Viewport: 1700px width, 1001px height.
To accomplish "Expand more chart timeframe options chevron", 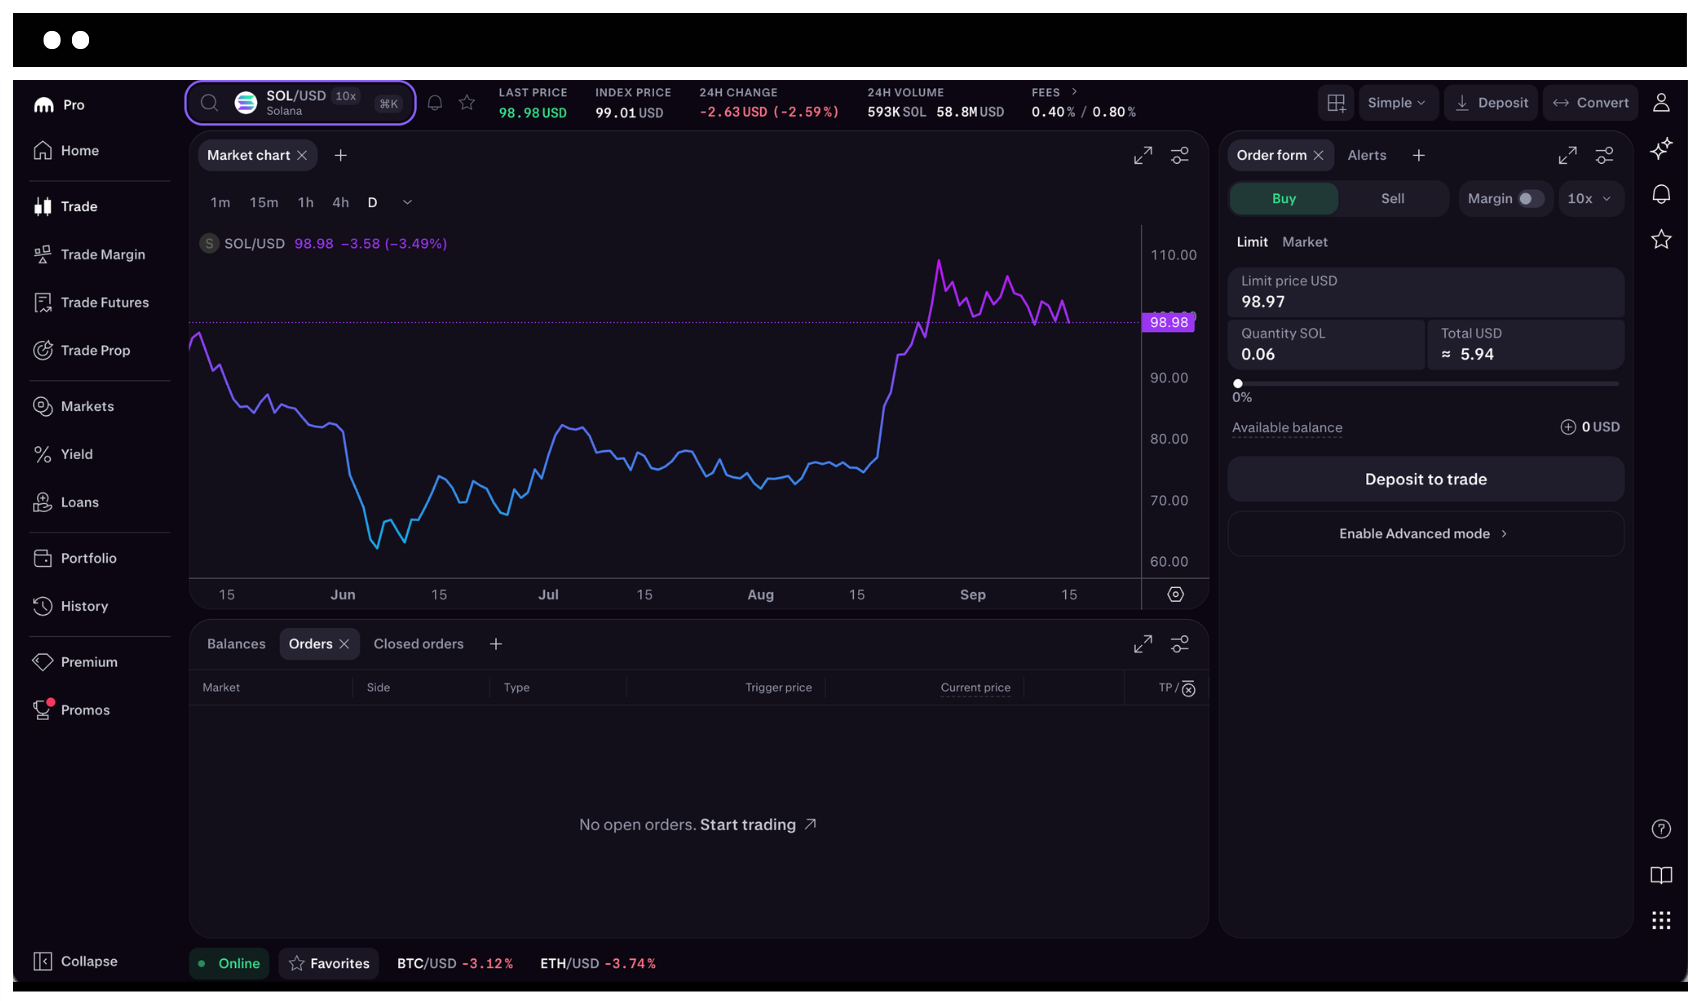I will [407, 203].
